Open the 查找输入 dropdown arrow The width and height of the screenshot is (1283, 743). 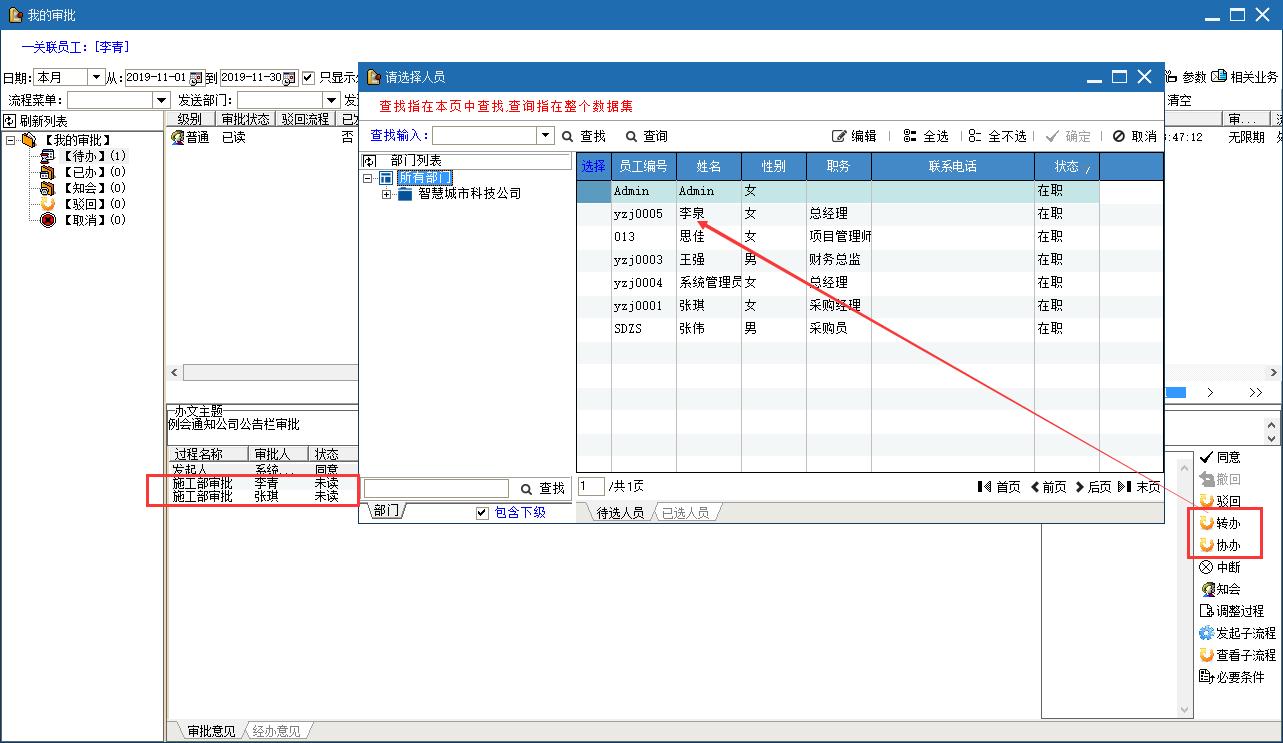545,136
